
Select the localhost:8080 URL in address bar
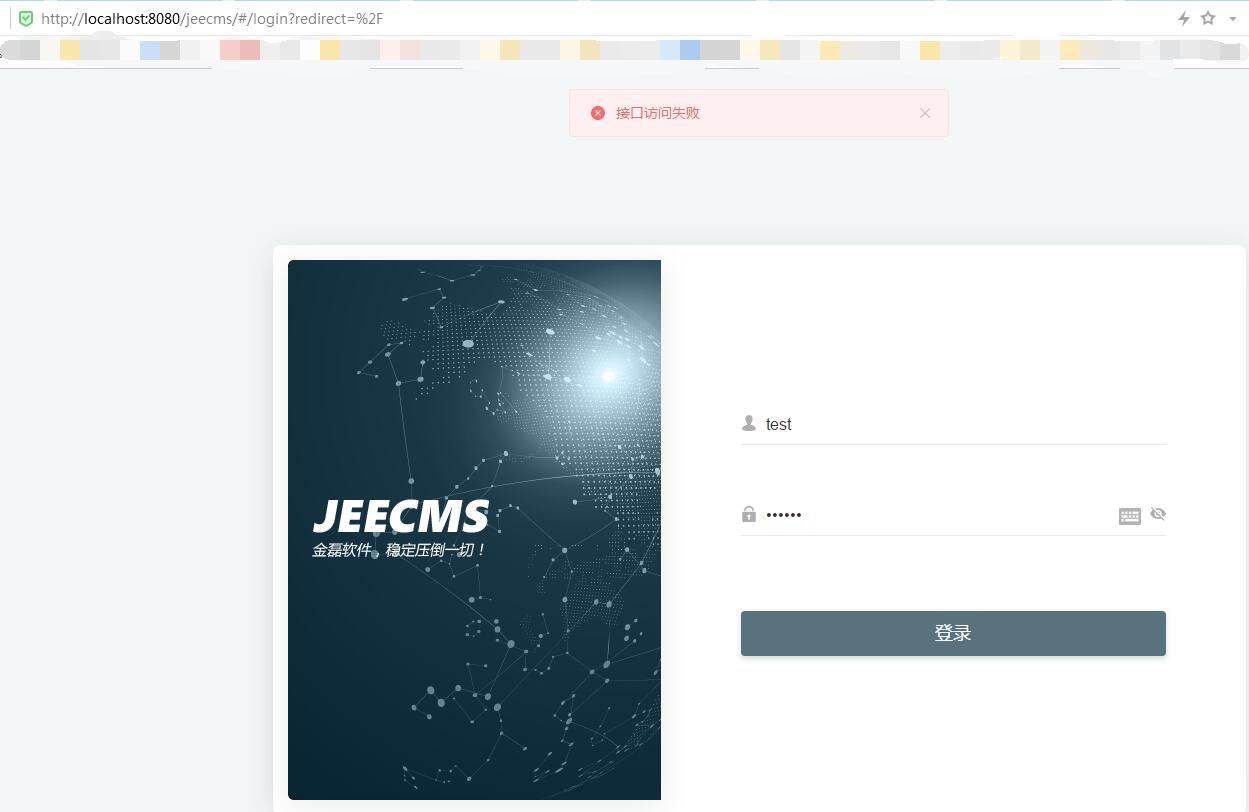tap(211, 19)
